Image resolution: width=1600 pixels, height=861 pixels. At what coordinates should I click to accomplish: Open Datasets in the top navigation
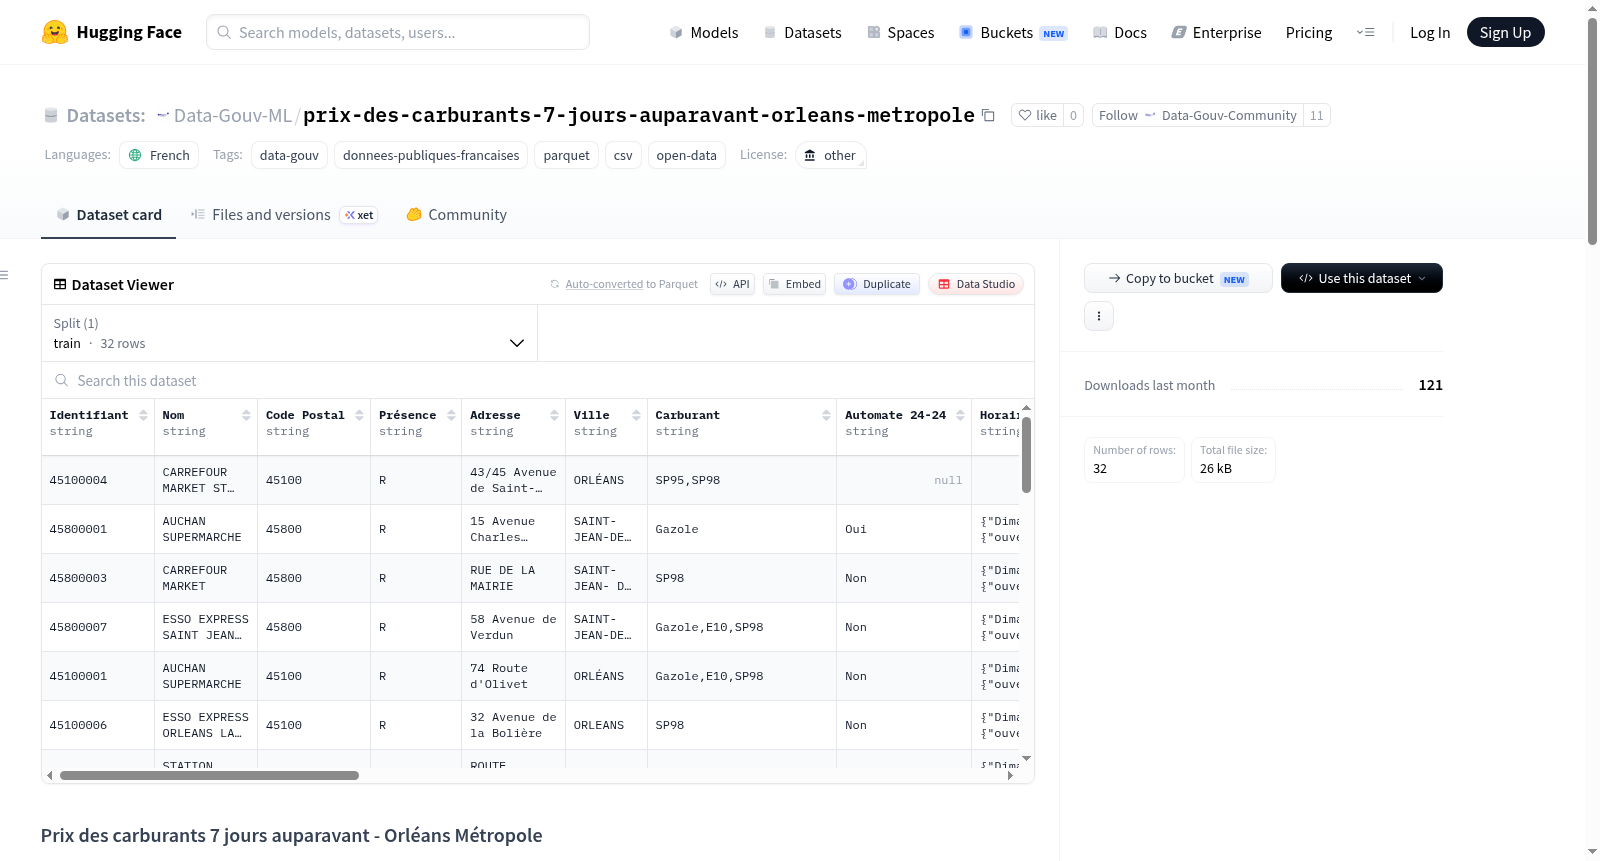click(x=802, y=32)
